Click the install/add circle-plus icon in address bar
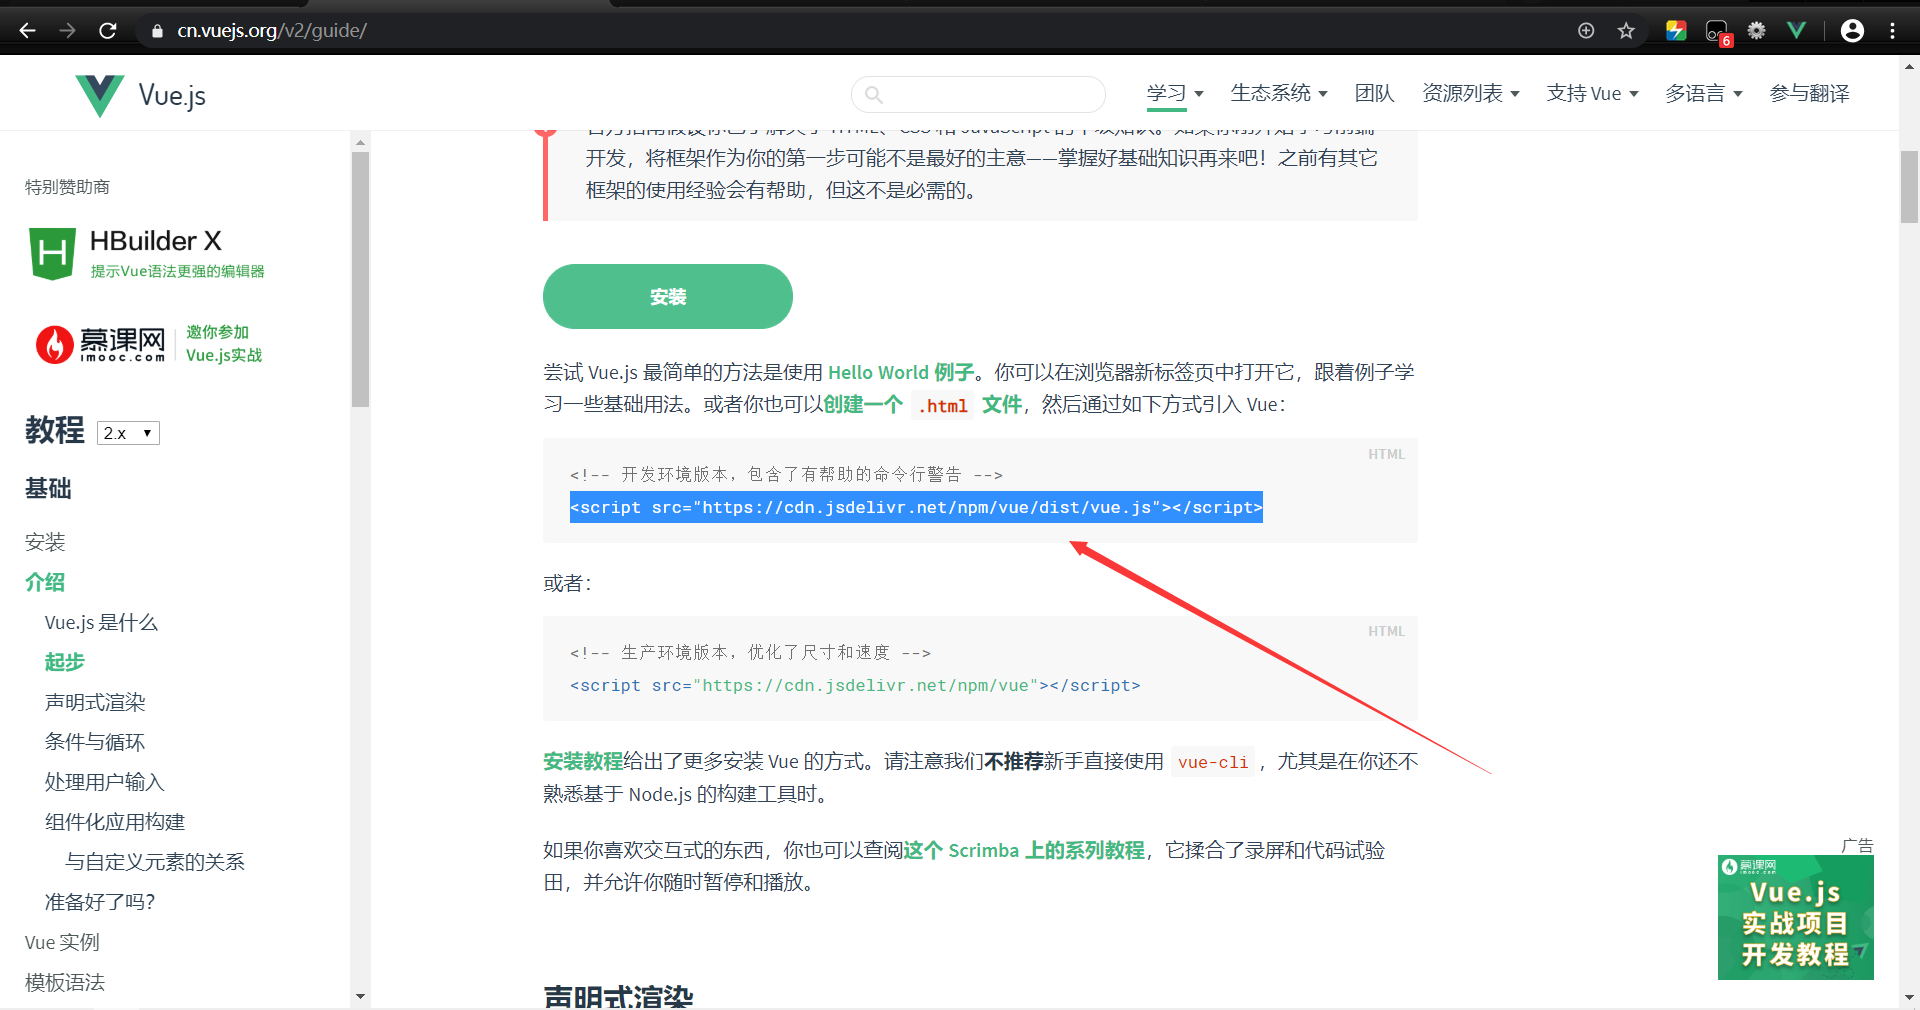Image resolution: width=1920 pixels, height=1010 pixels. [1586, 31]
